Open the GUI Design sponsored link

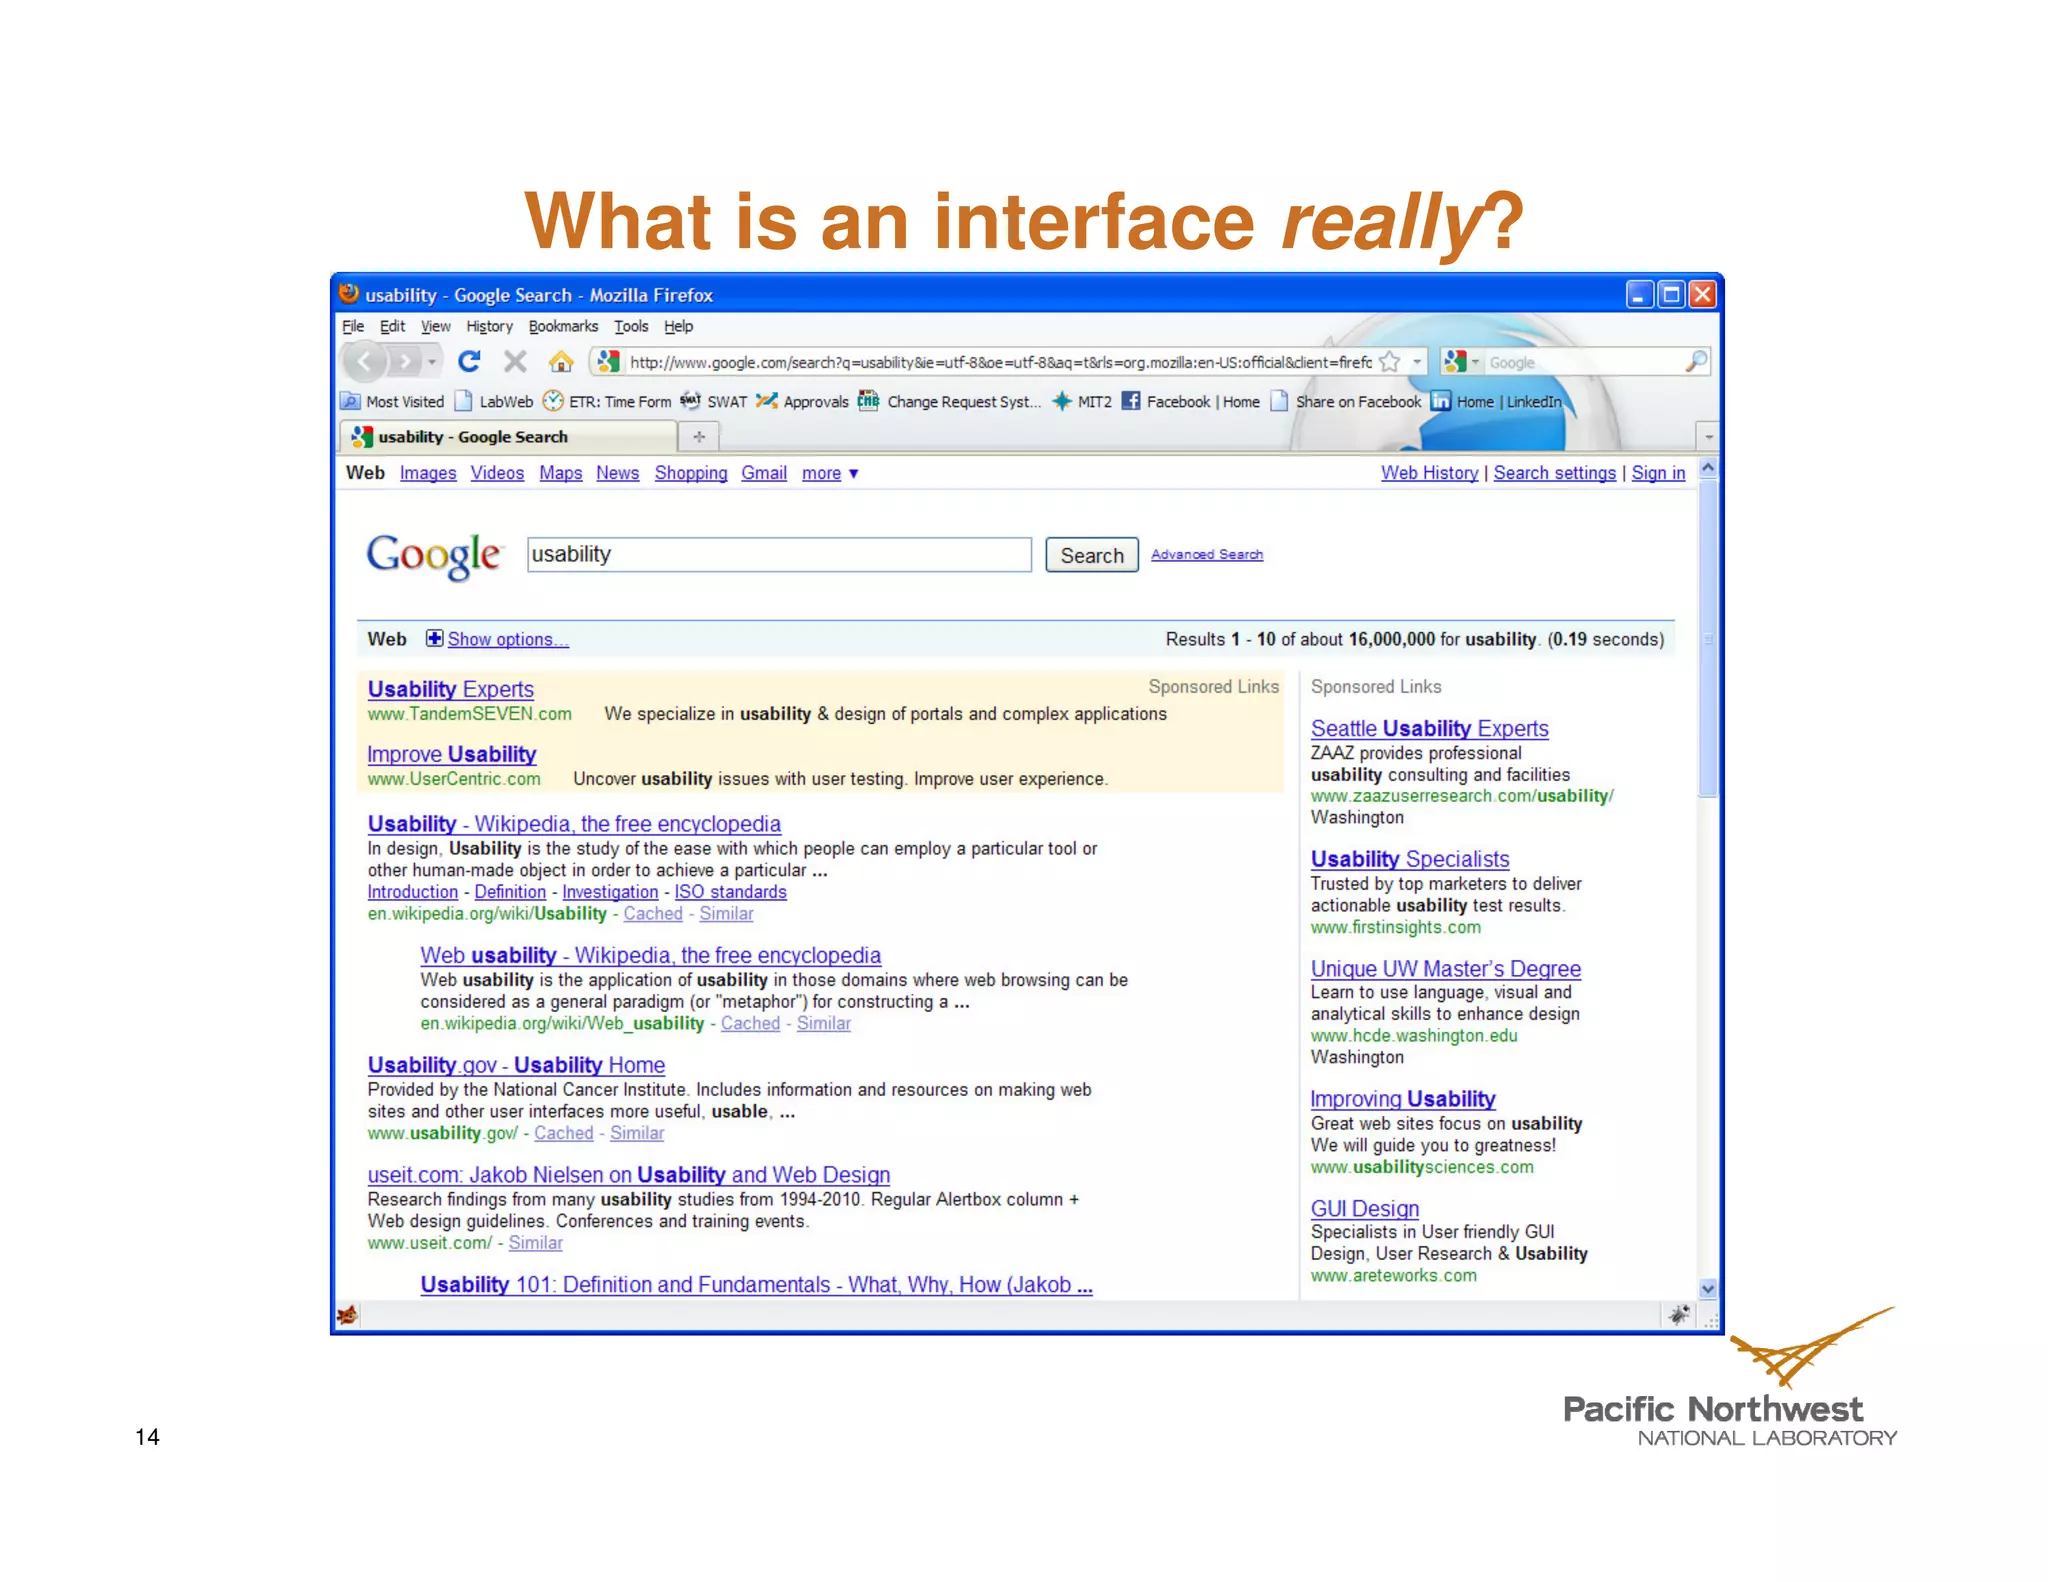click(x=1365, y=1209)
